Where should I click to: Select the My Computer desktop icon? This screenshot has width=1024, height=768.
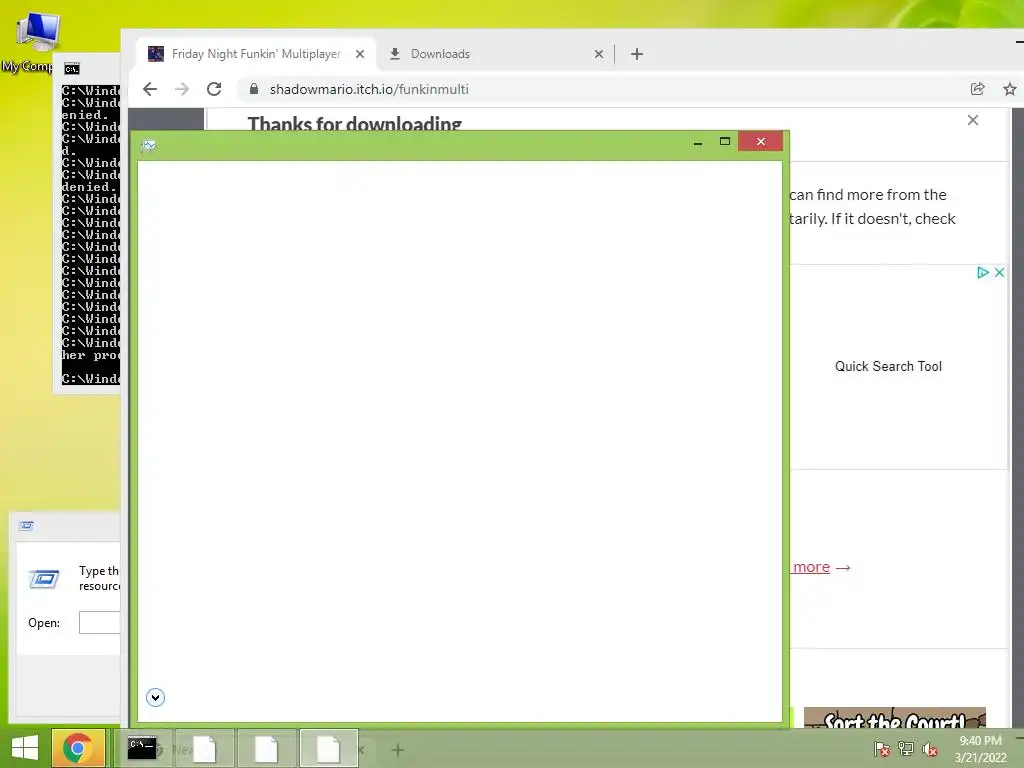pyautogui.click(x=34, y=42)
